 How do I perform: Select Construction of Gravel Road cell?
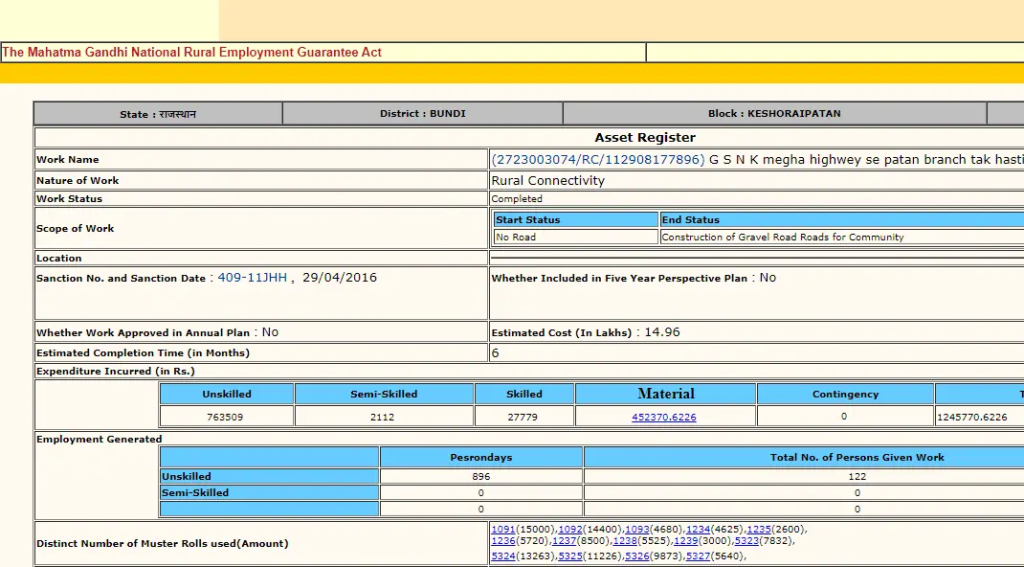click(842, 237)
